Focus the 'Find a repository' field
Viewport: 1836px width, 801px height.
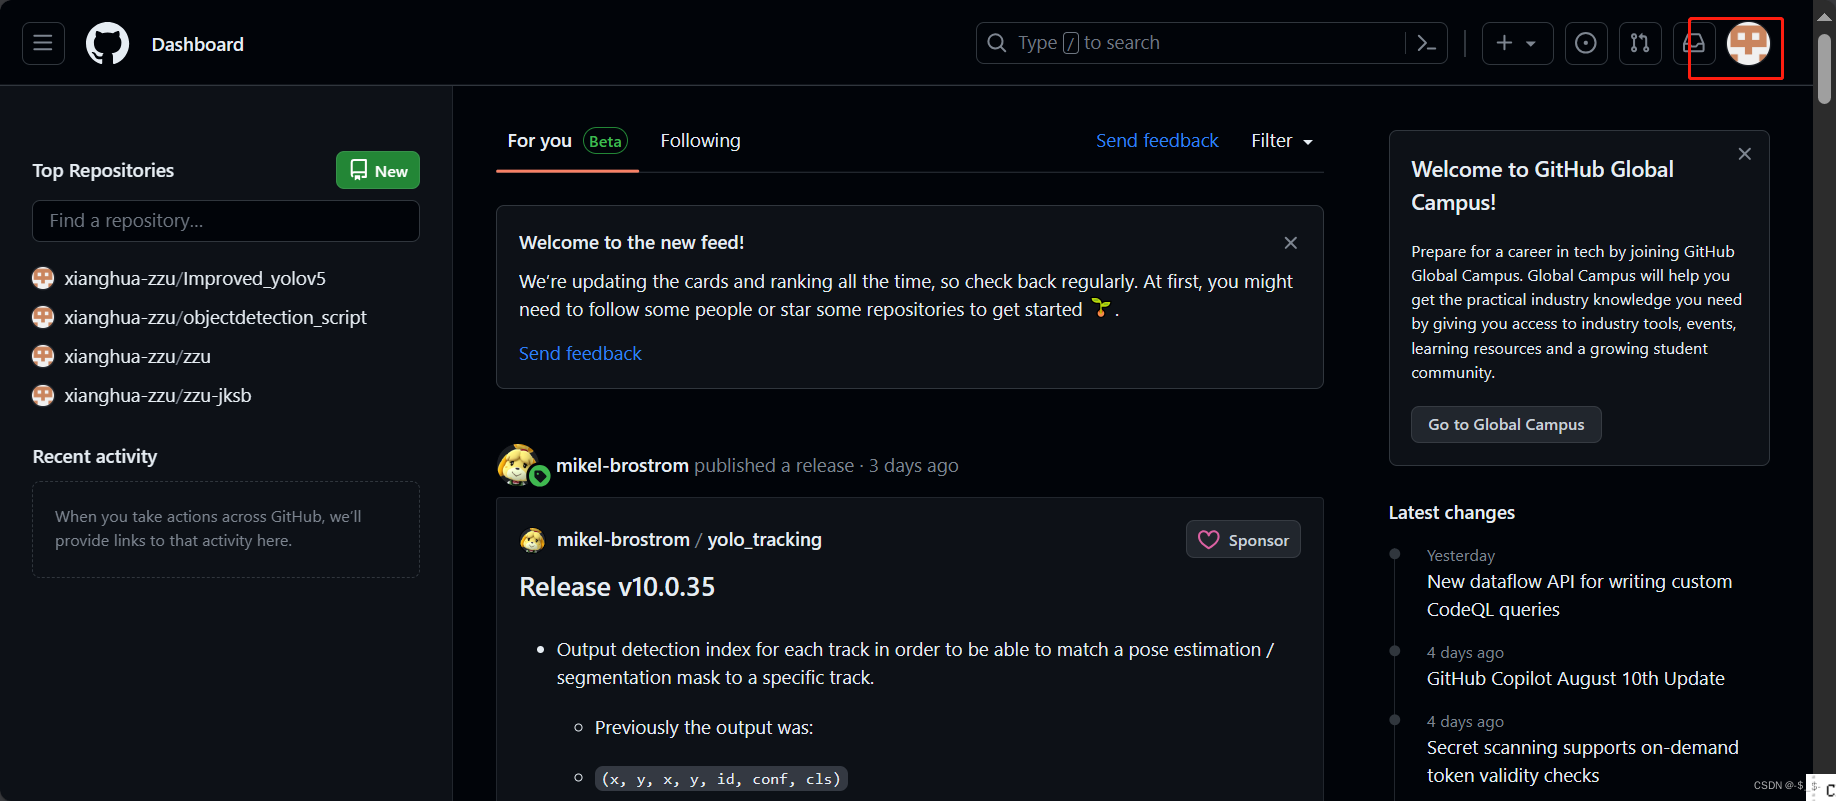click(x=226, y=221)
